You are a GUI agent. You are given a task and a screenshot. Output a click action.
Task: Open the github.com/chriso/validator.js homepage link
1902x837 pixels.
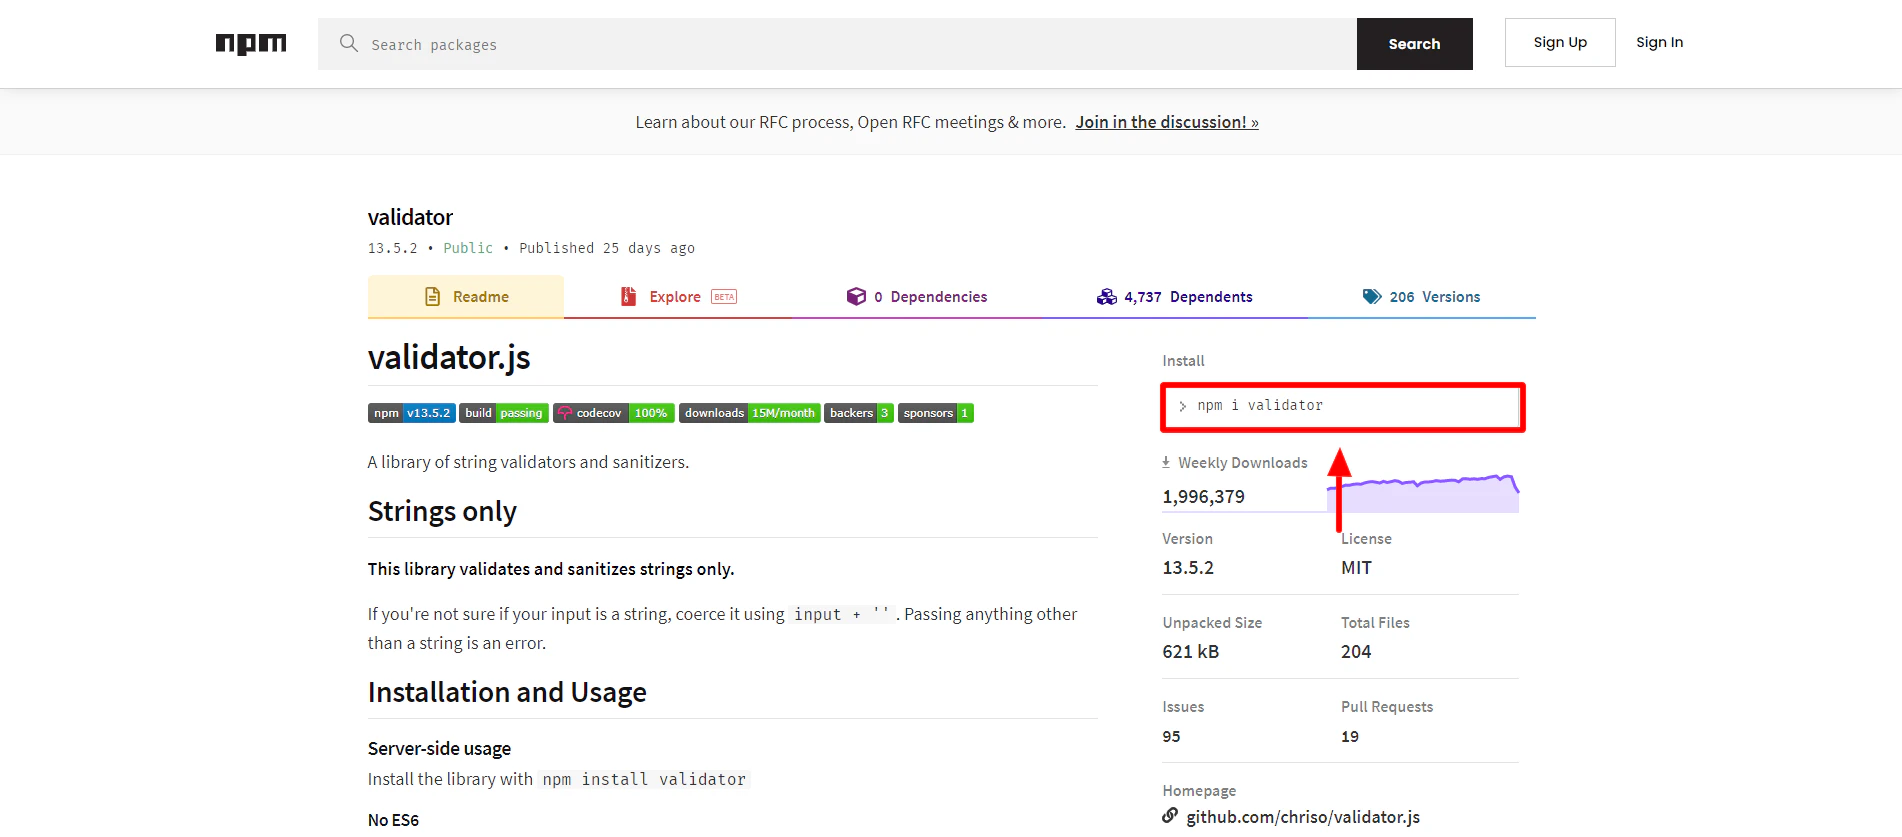[1303, 817]
